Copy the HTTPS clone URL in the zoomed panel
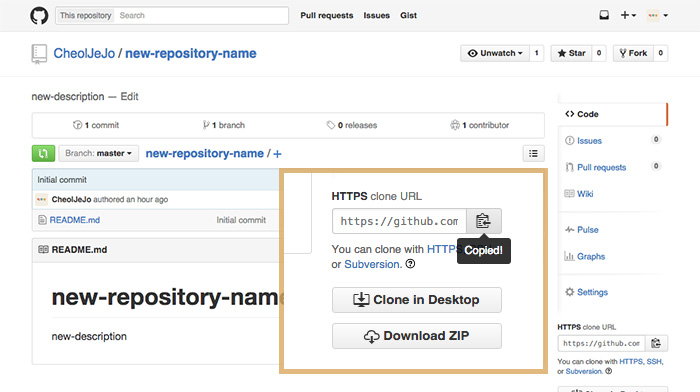Viewport: 700px width, 392px height. coord(483,221)
